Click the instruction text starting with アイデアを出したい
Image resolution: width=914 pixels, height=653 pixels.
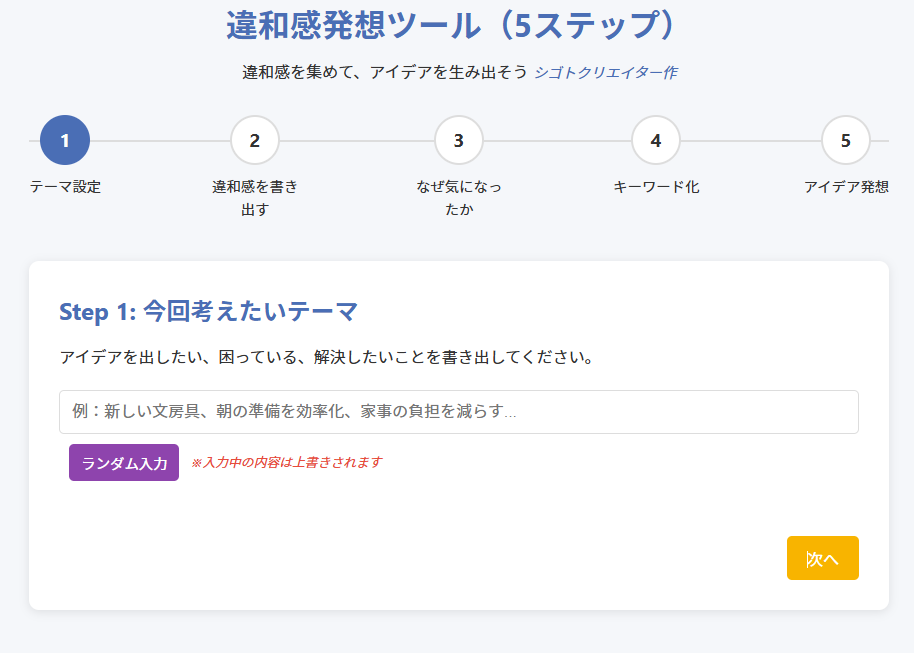[x=327, y=357]
